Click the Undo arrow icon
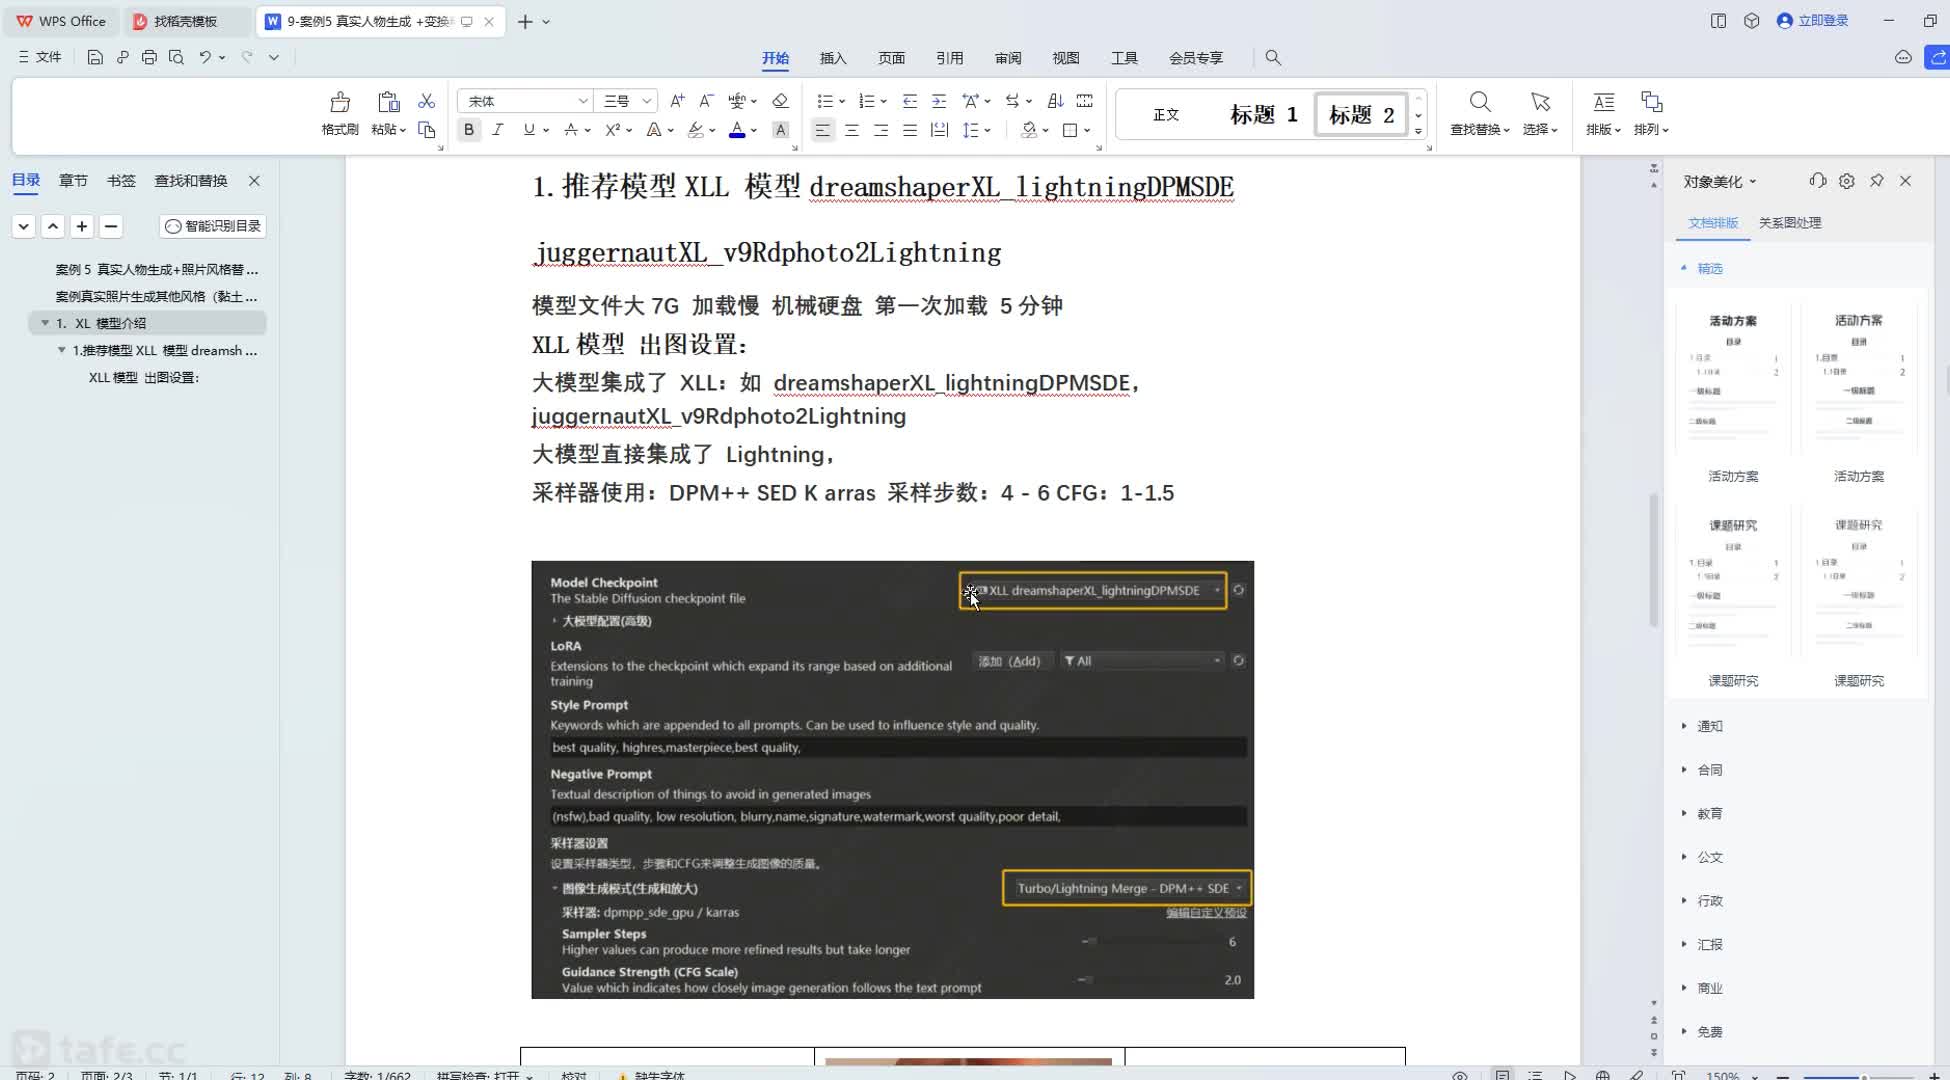Image resolution: width=1950 pixels, height=1080 pixels. 204,57
